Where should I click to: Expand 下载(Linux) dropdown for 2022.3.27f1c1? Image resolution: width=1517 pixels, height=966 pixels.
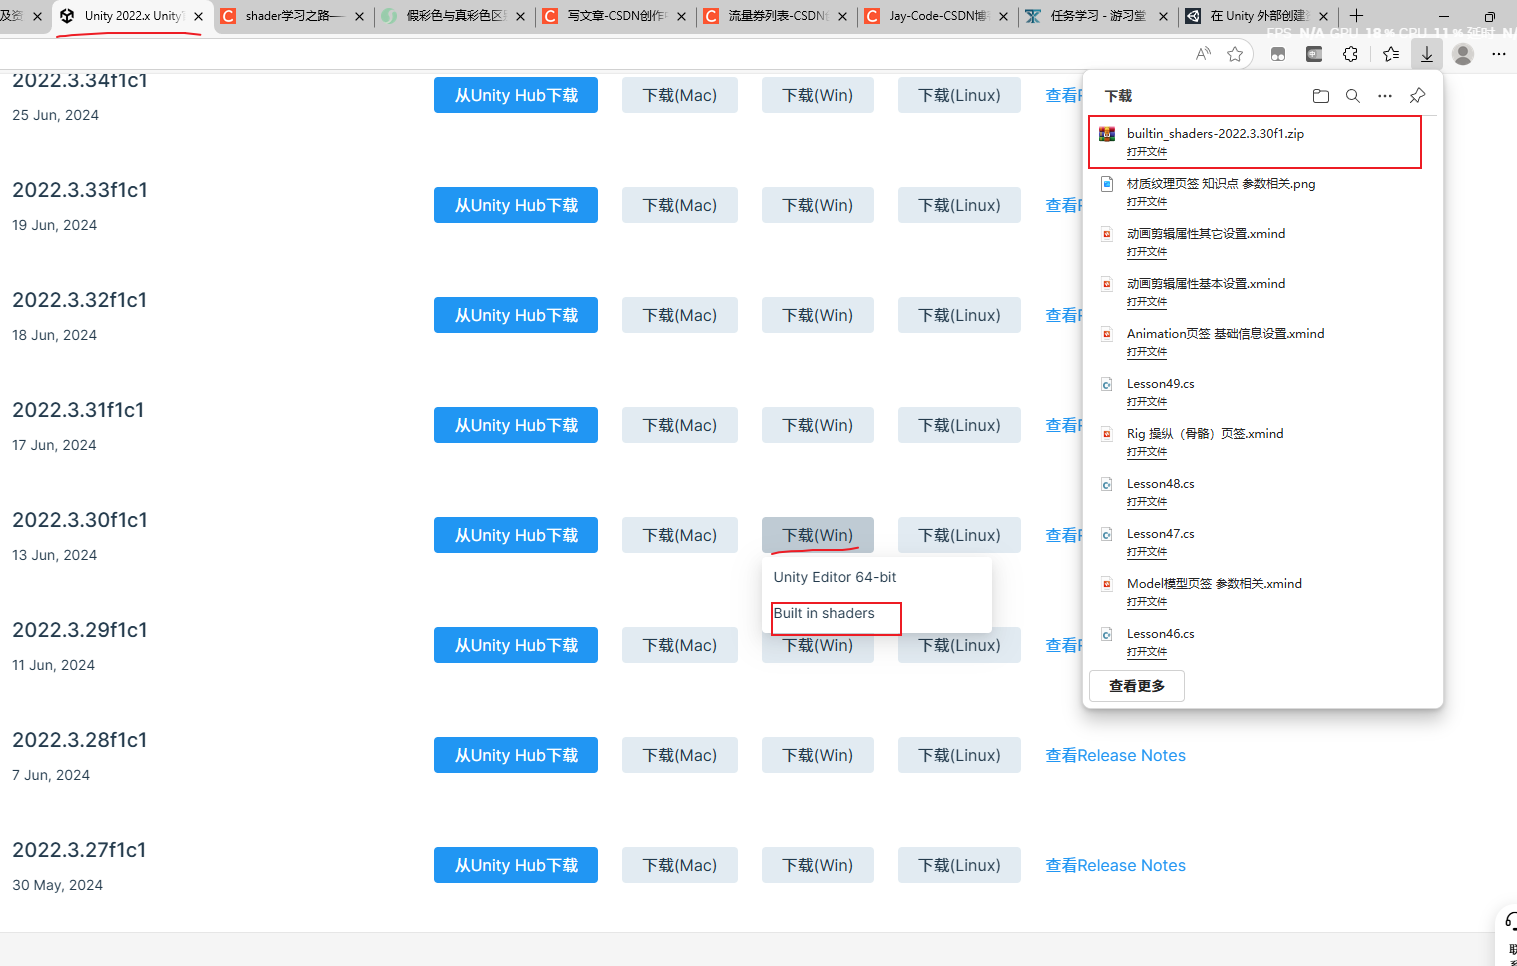click(959, 865)
